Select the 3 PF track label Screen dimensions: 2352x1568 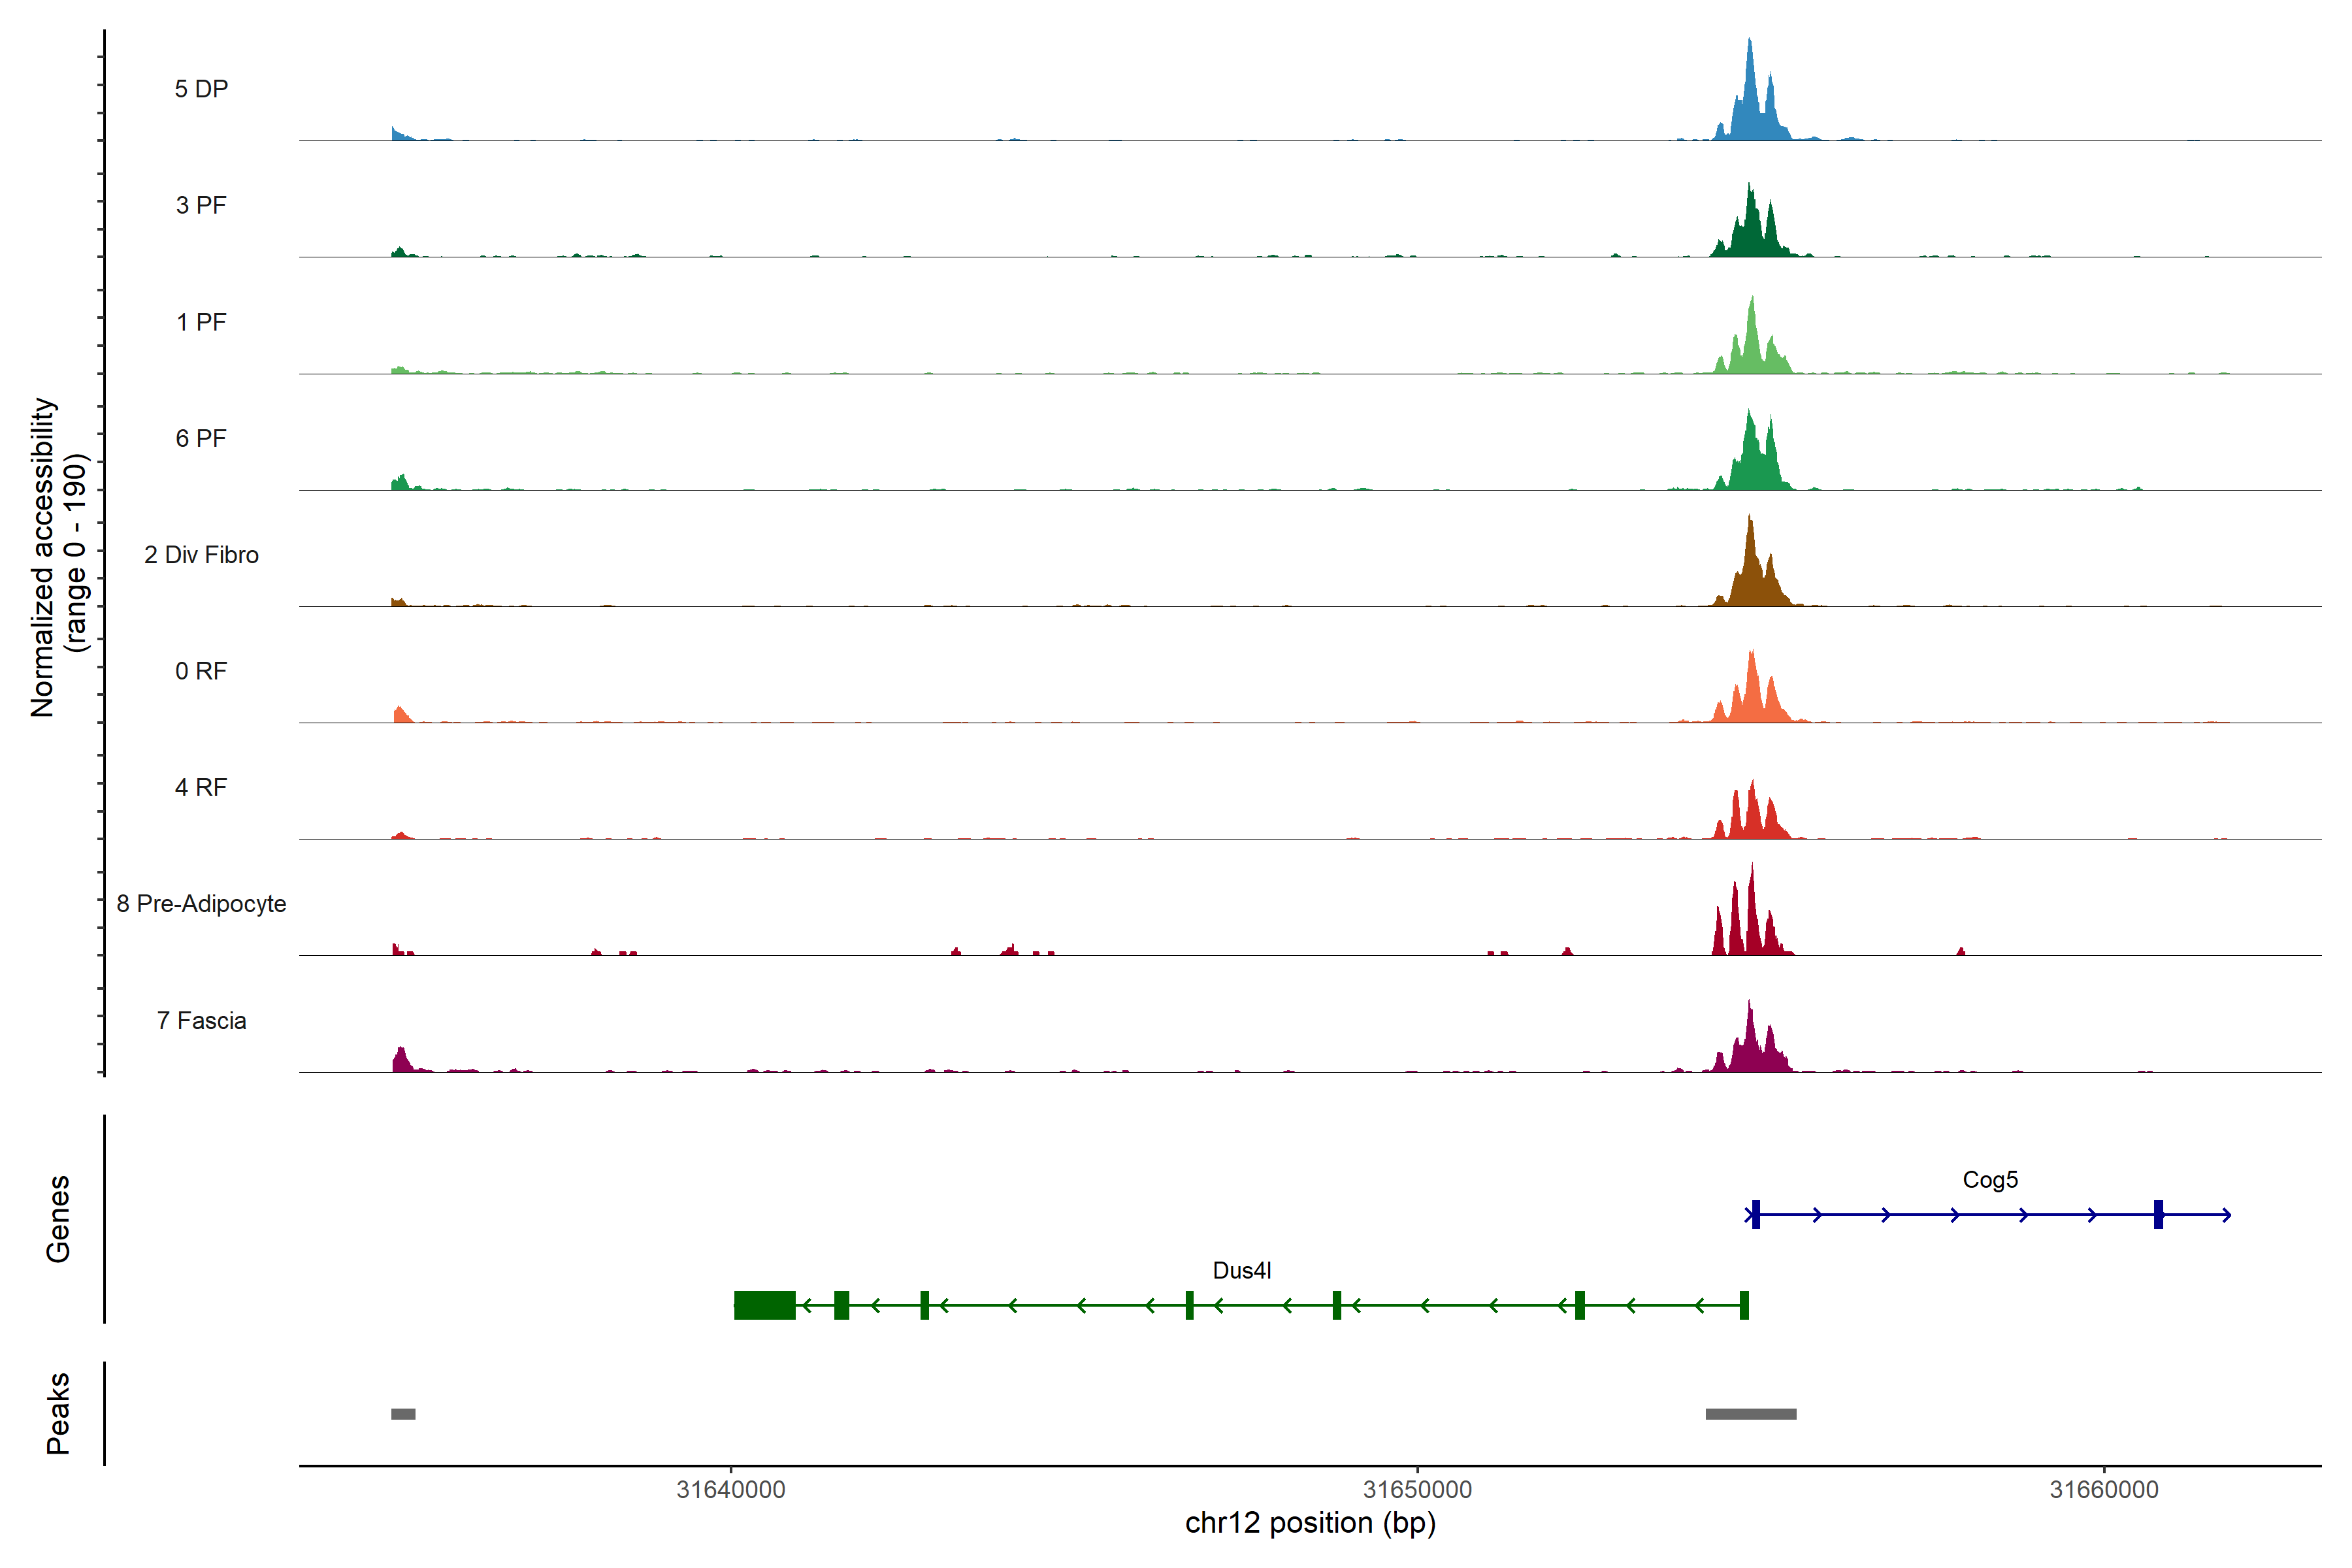201,205
